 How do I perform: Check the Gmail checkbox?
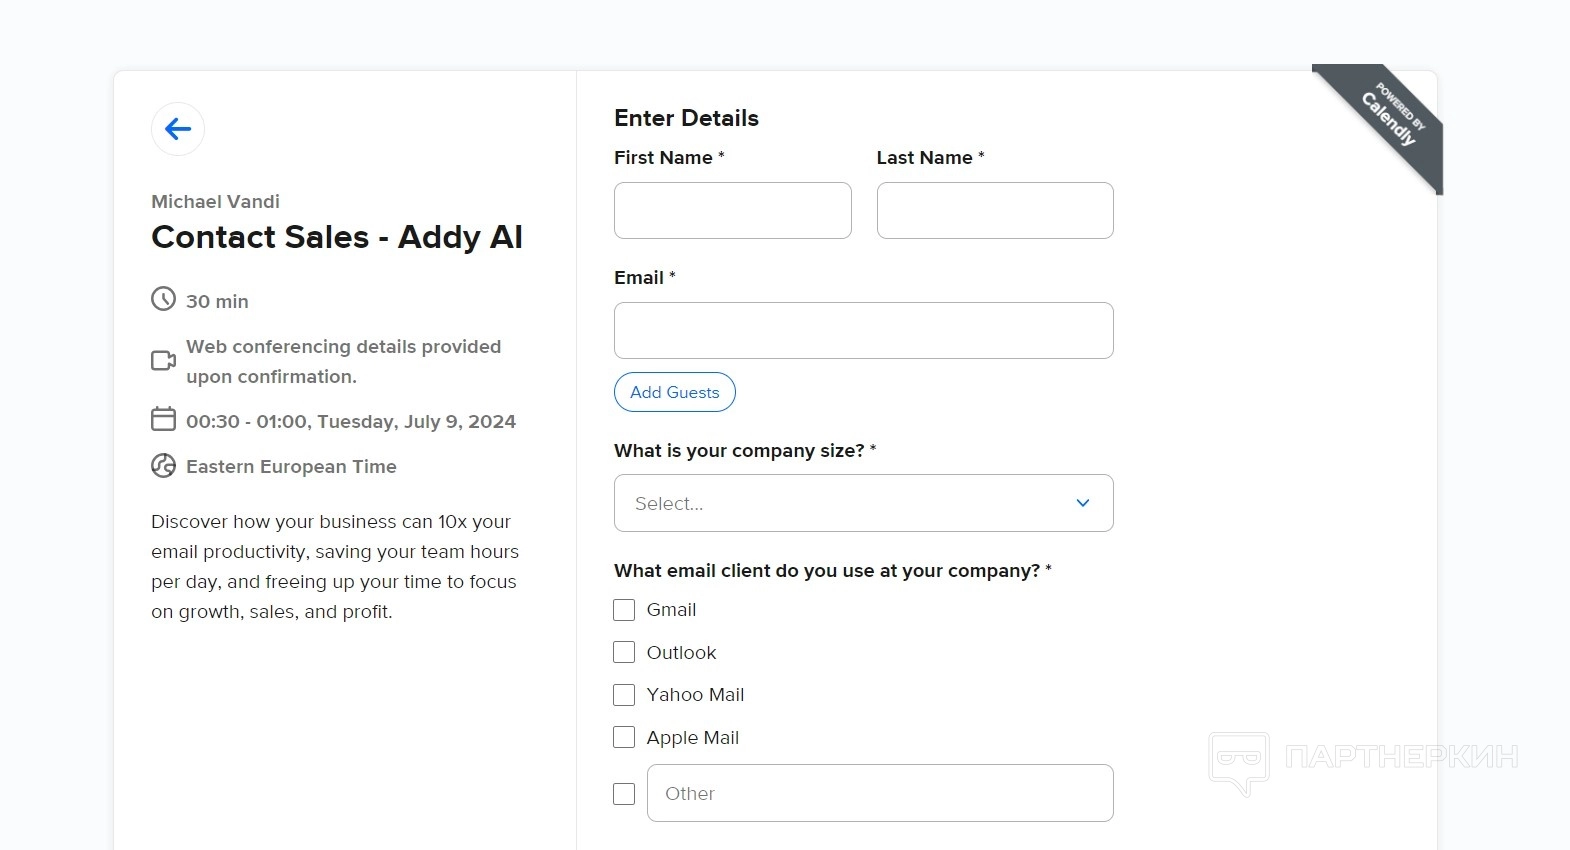click(624, 610)
